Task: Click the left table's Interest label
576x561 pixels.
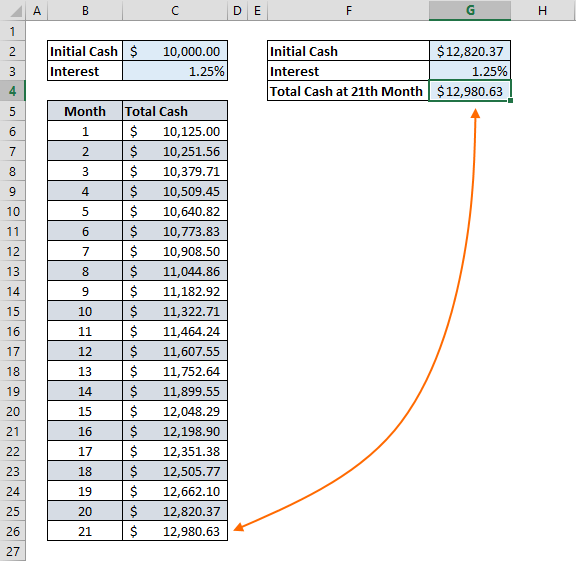Action: pyautogui.click(x=85, y=71)
